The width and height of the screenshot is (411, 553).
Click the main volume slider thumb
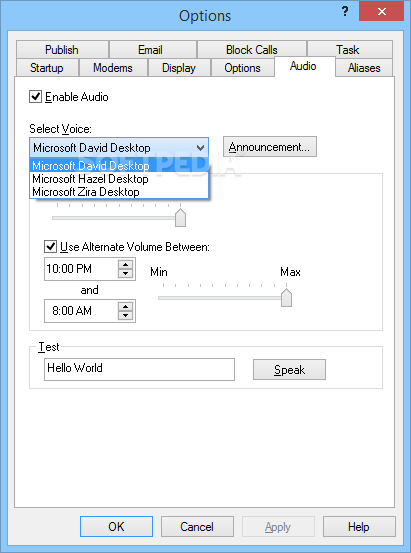(x=181, y=217)
